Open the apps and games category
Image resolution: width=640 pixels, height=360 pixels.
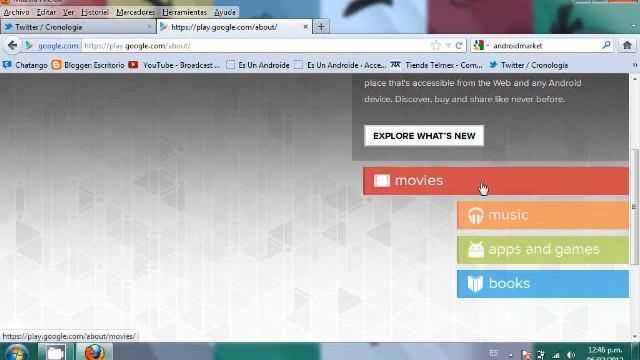[x=543, y=249]
